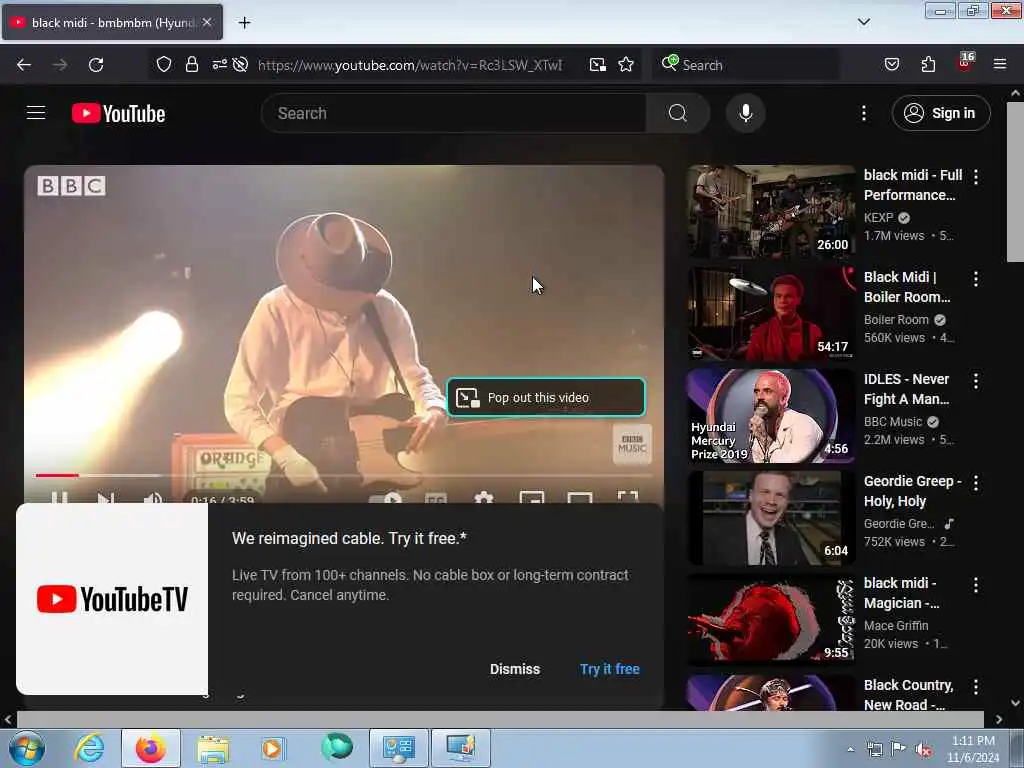Click the autoplay blocked icon in address bar
The image size is (1024, 768).
(x=240, y=65)
